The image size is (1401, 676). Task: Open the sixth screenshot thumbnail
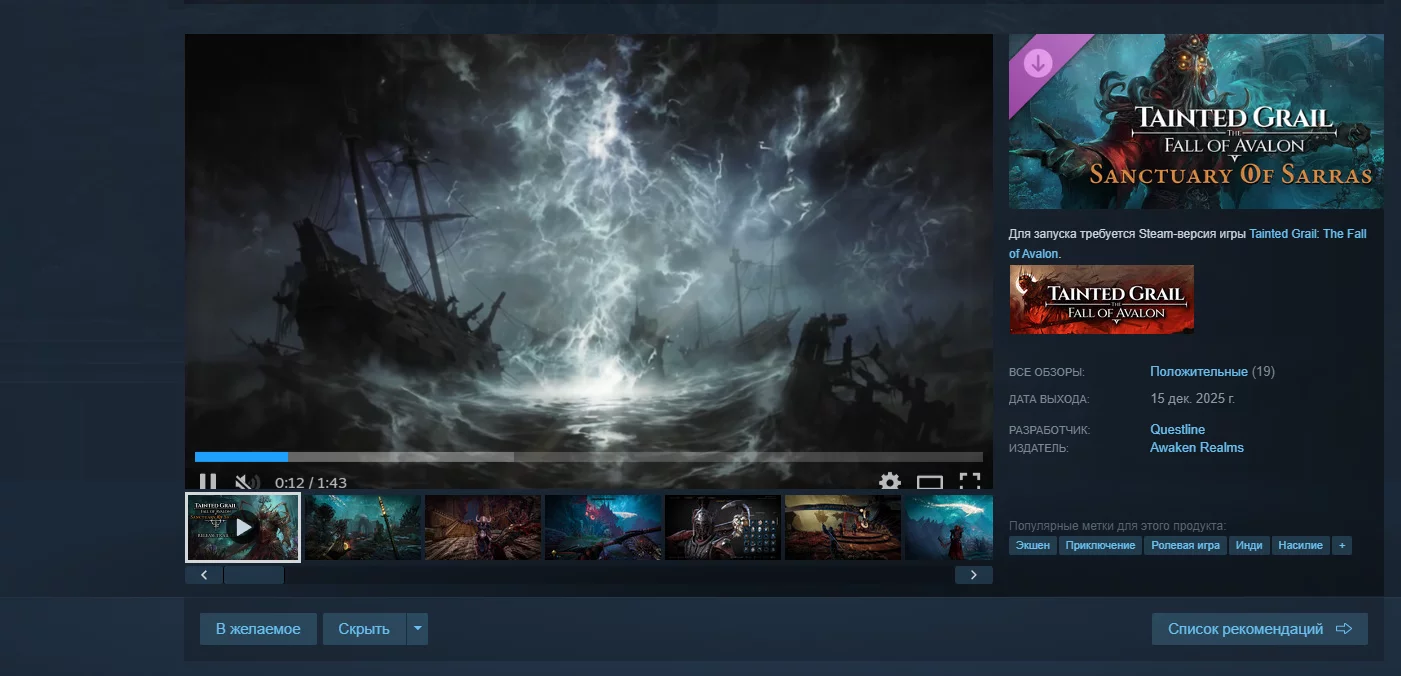[843, 527]
